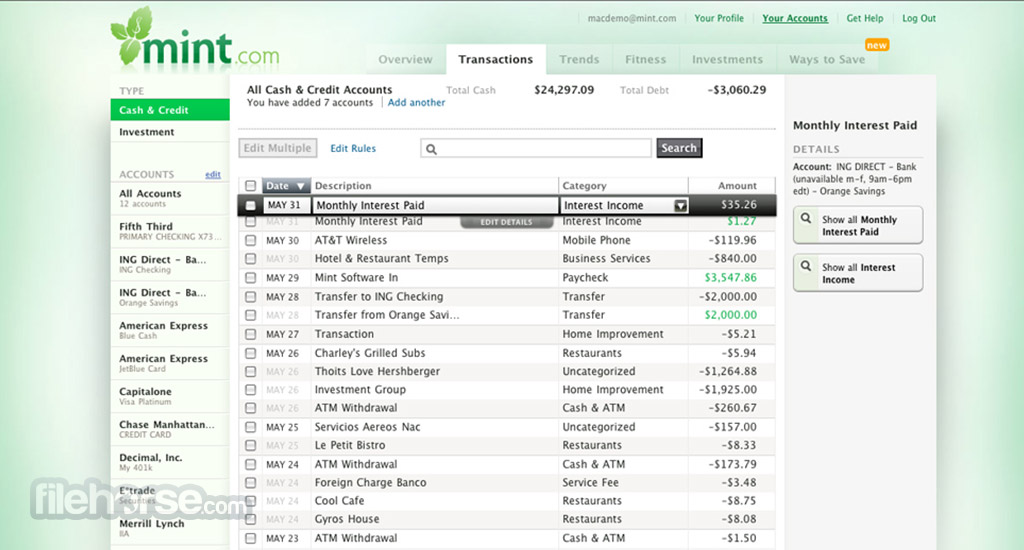Click the Get Help link
The image size is (1024, 550).
(x=865, y=18)
